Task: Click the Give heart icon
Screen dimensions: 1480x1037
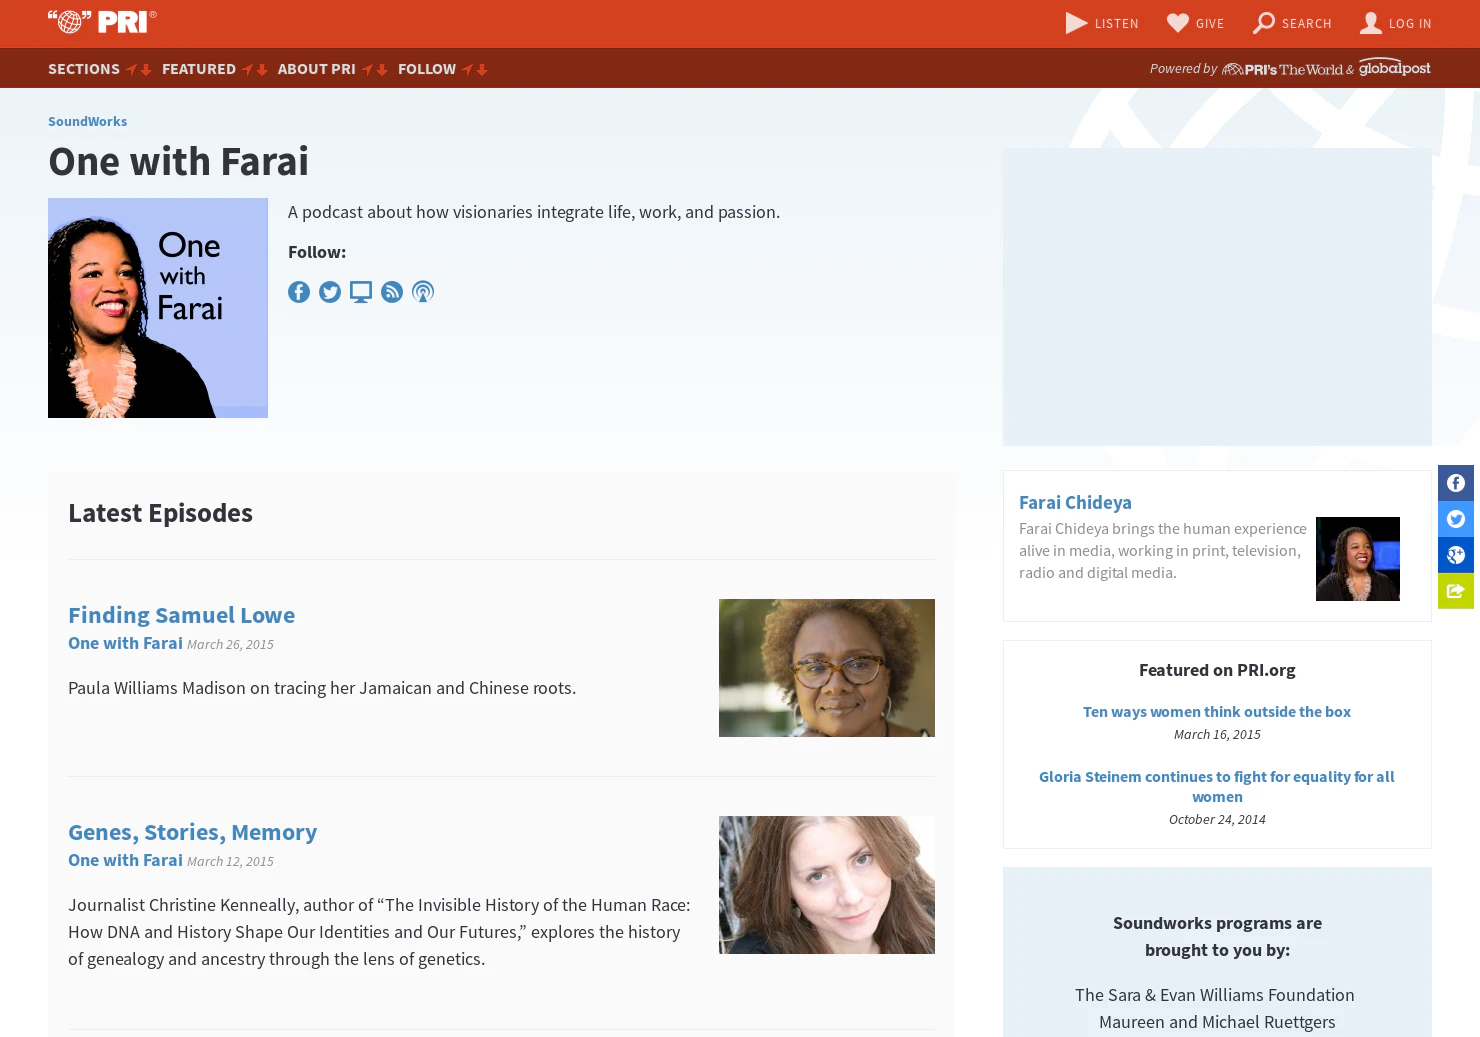Action: [1178, 23]
